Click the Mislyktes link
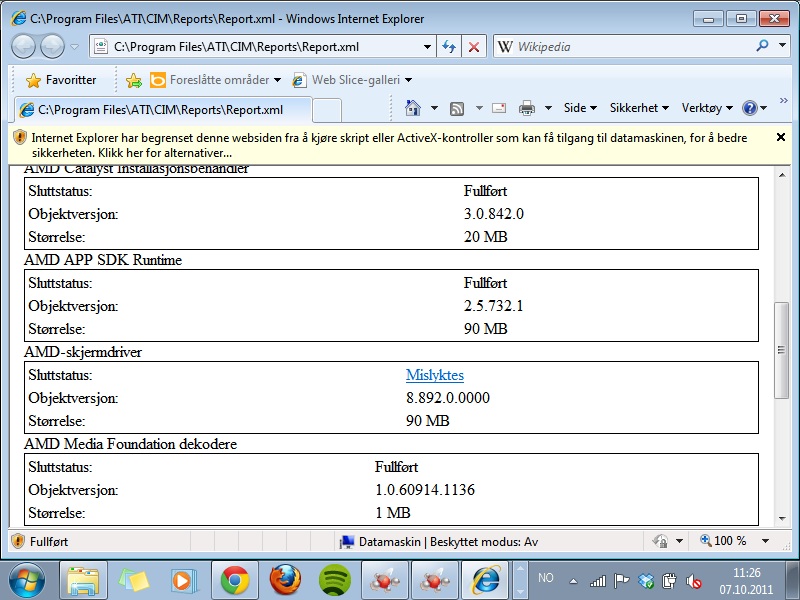Viewport: 800px width, 600px height. (434, 376)
